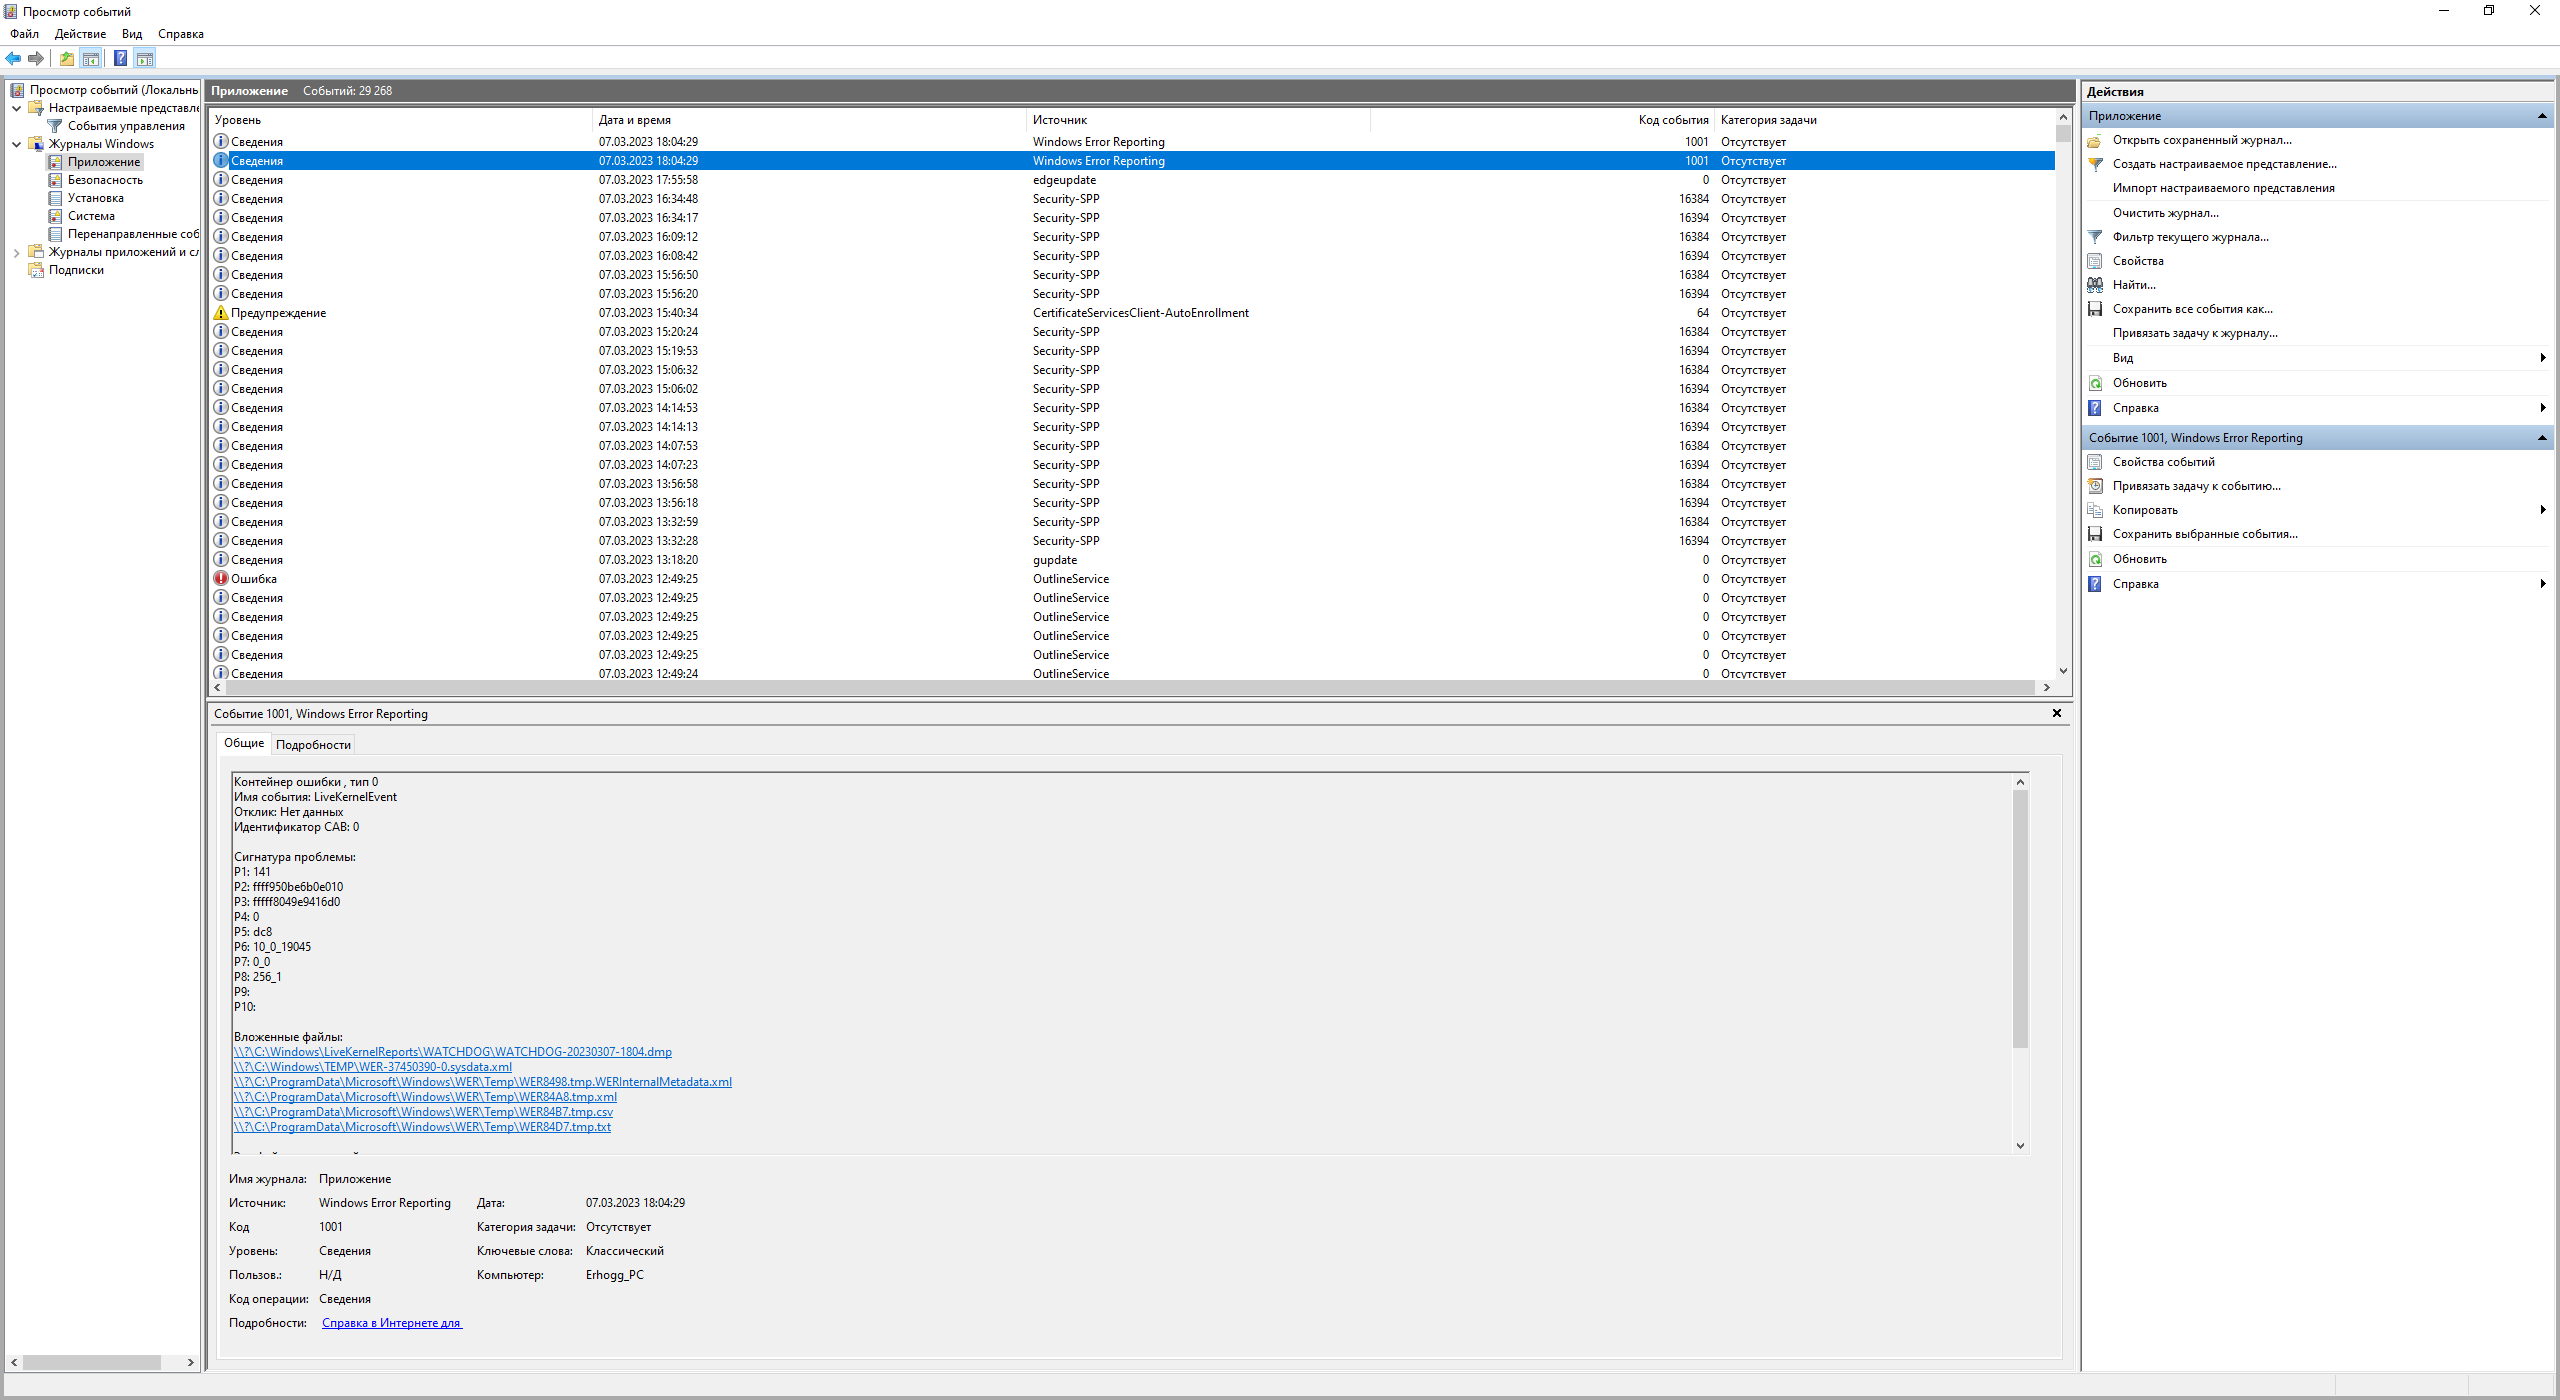The width and height of the screenshot is (2560, 1400).
Task: Switch to the Подробности tab
Action: pos(313,745)
